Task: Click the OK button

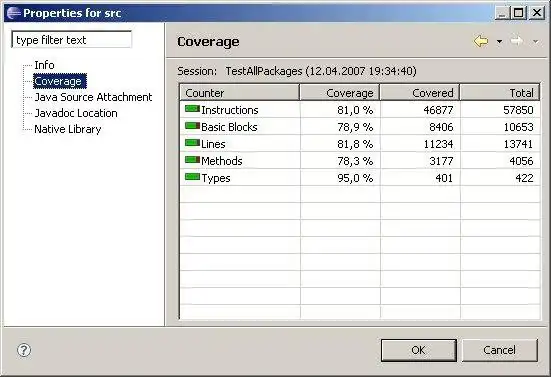Action: [419, 350]
